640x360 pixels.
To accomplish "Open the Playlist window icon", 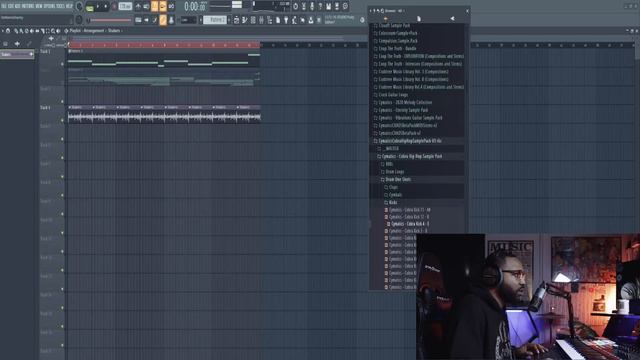I will tap(236, 20).
